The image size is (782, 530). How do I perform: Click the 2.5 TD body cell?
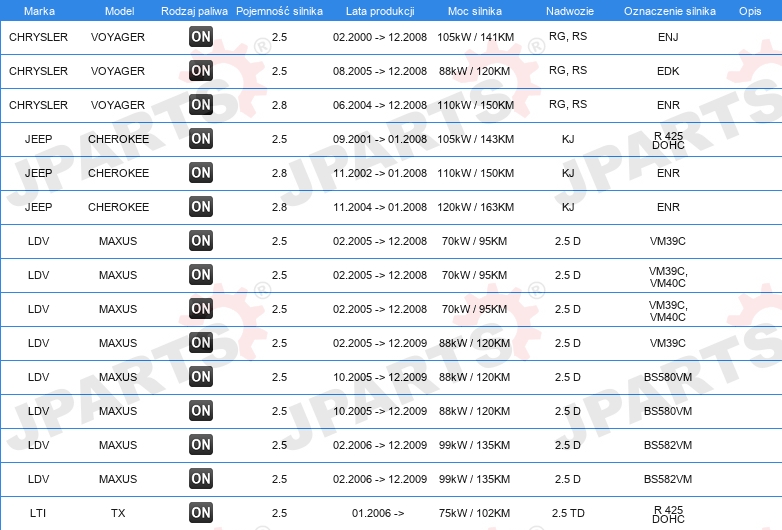tap(568, 513)
